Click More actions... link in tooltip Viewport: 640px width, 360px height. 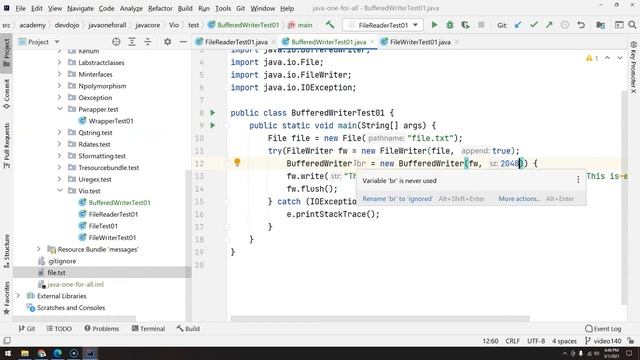click(x=519, y=199)
